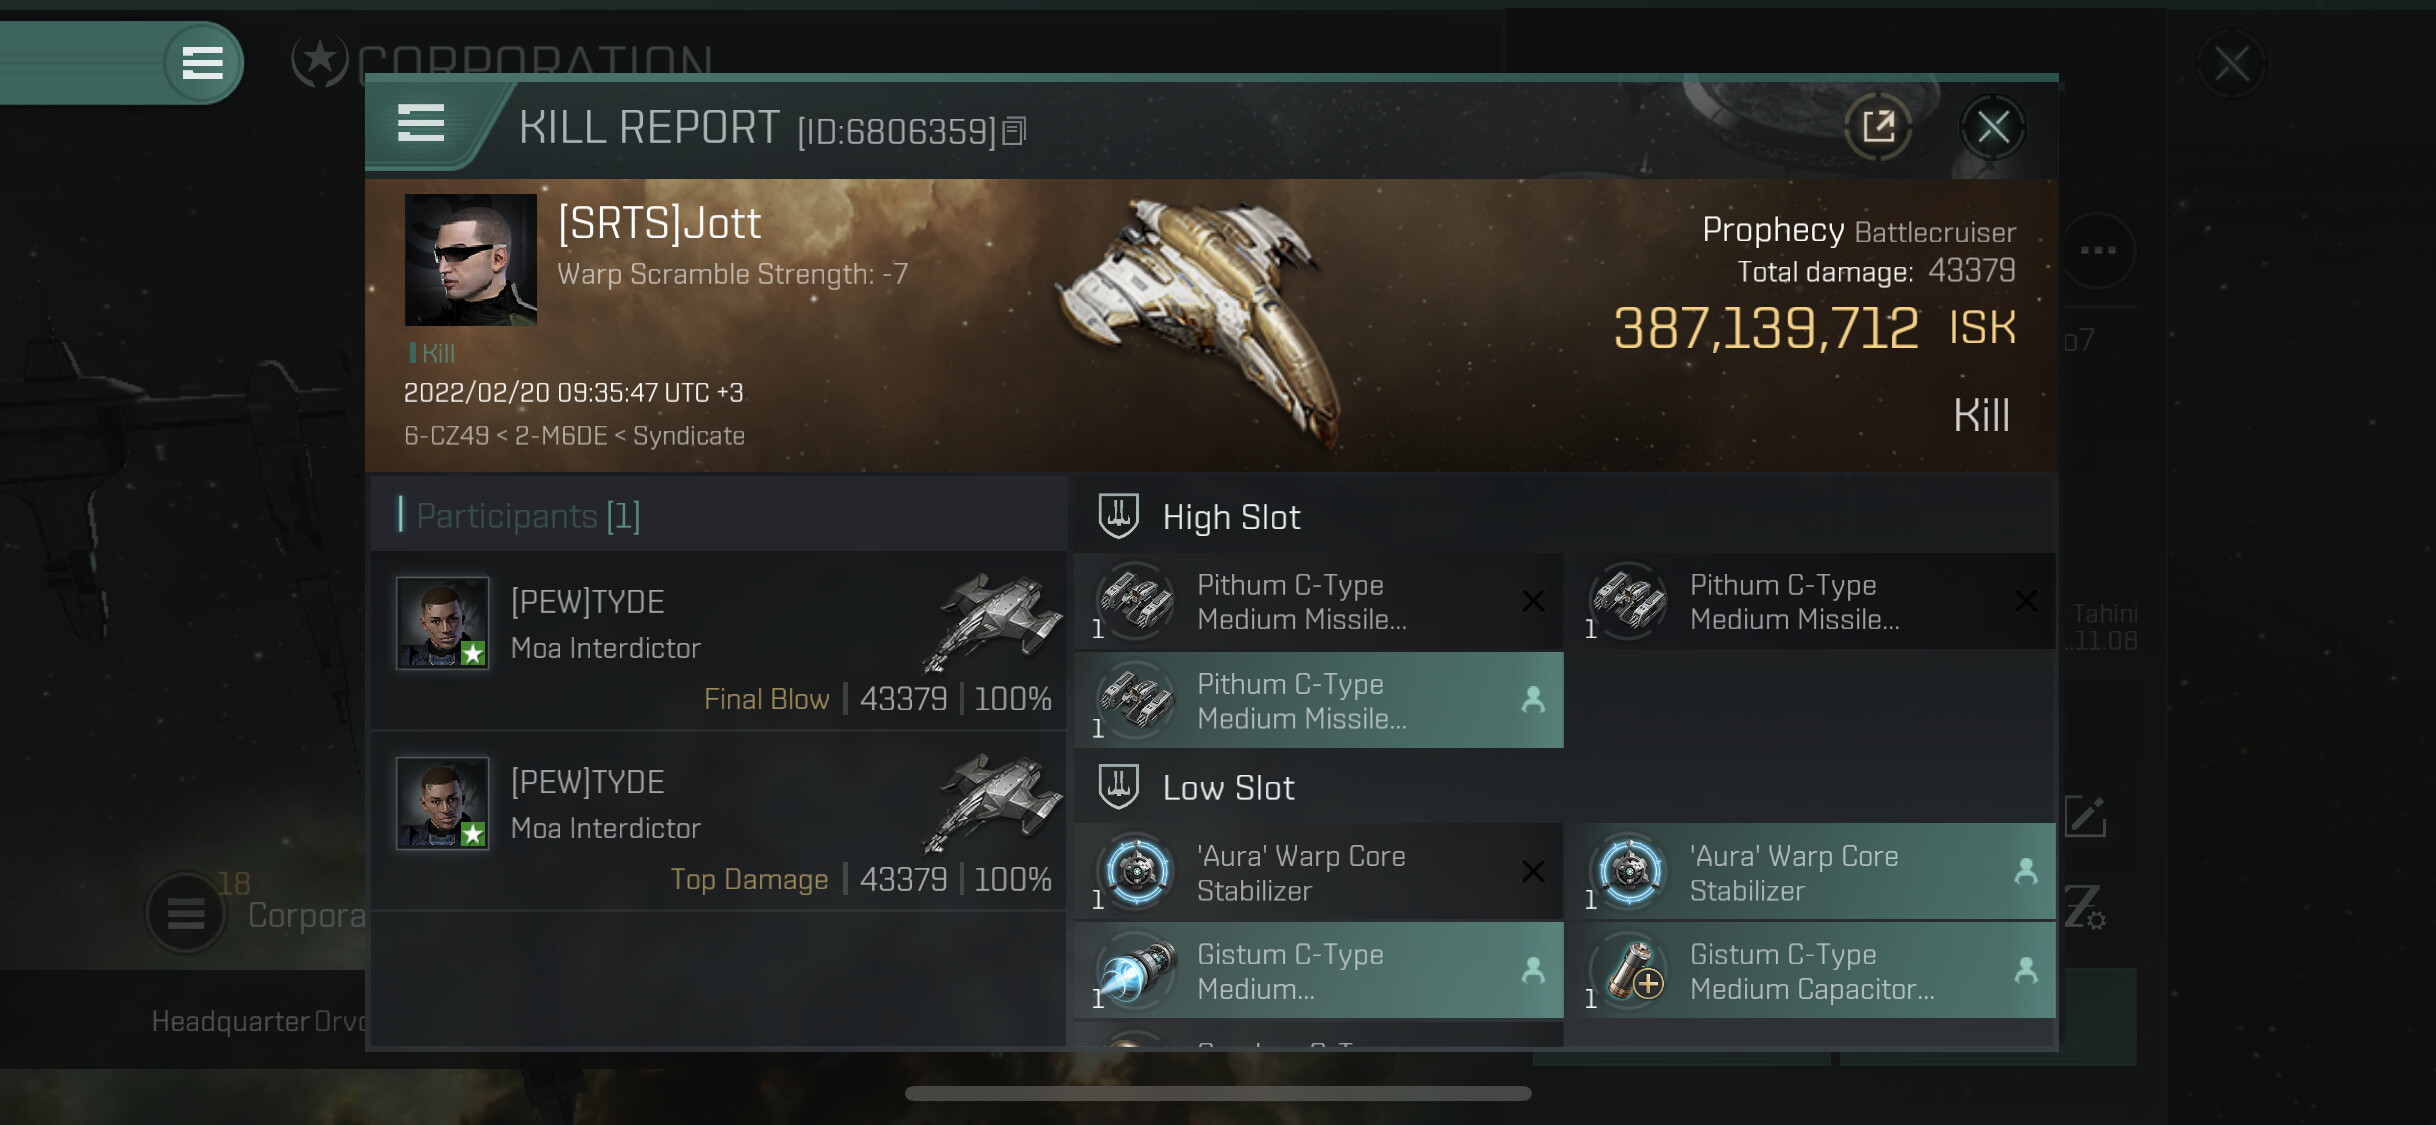The image size is (2436, 1125).
Task: Open the Corporation list menu icon
Action: [186, 912]
